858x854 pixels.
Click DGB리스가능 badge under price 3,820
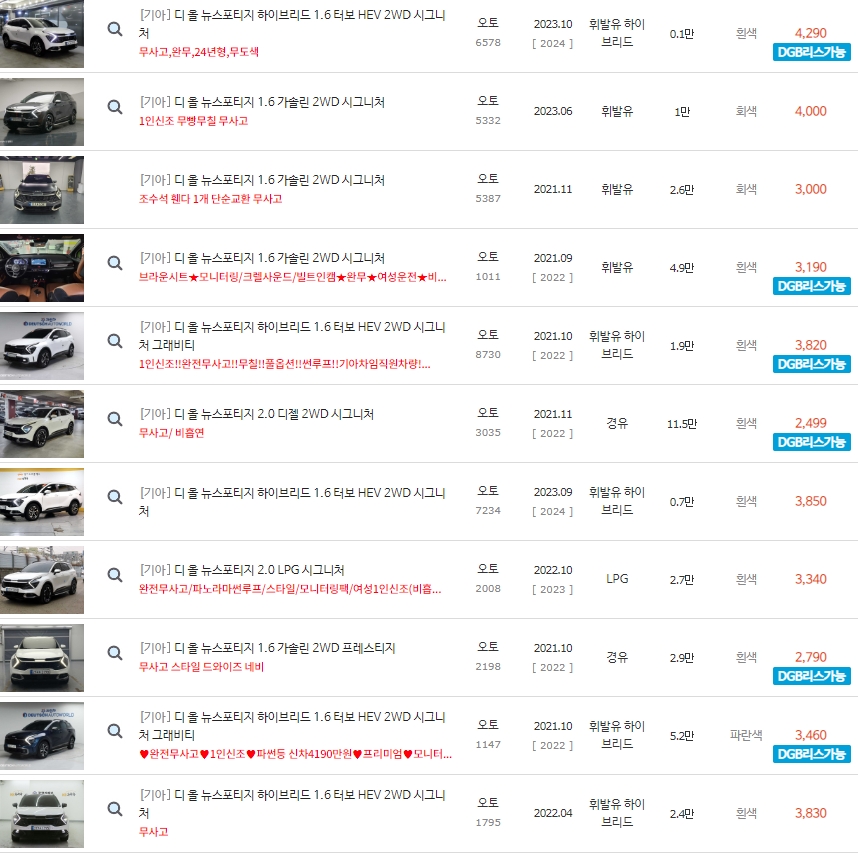(x=811, y=364)
